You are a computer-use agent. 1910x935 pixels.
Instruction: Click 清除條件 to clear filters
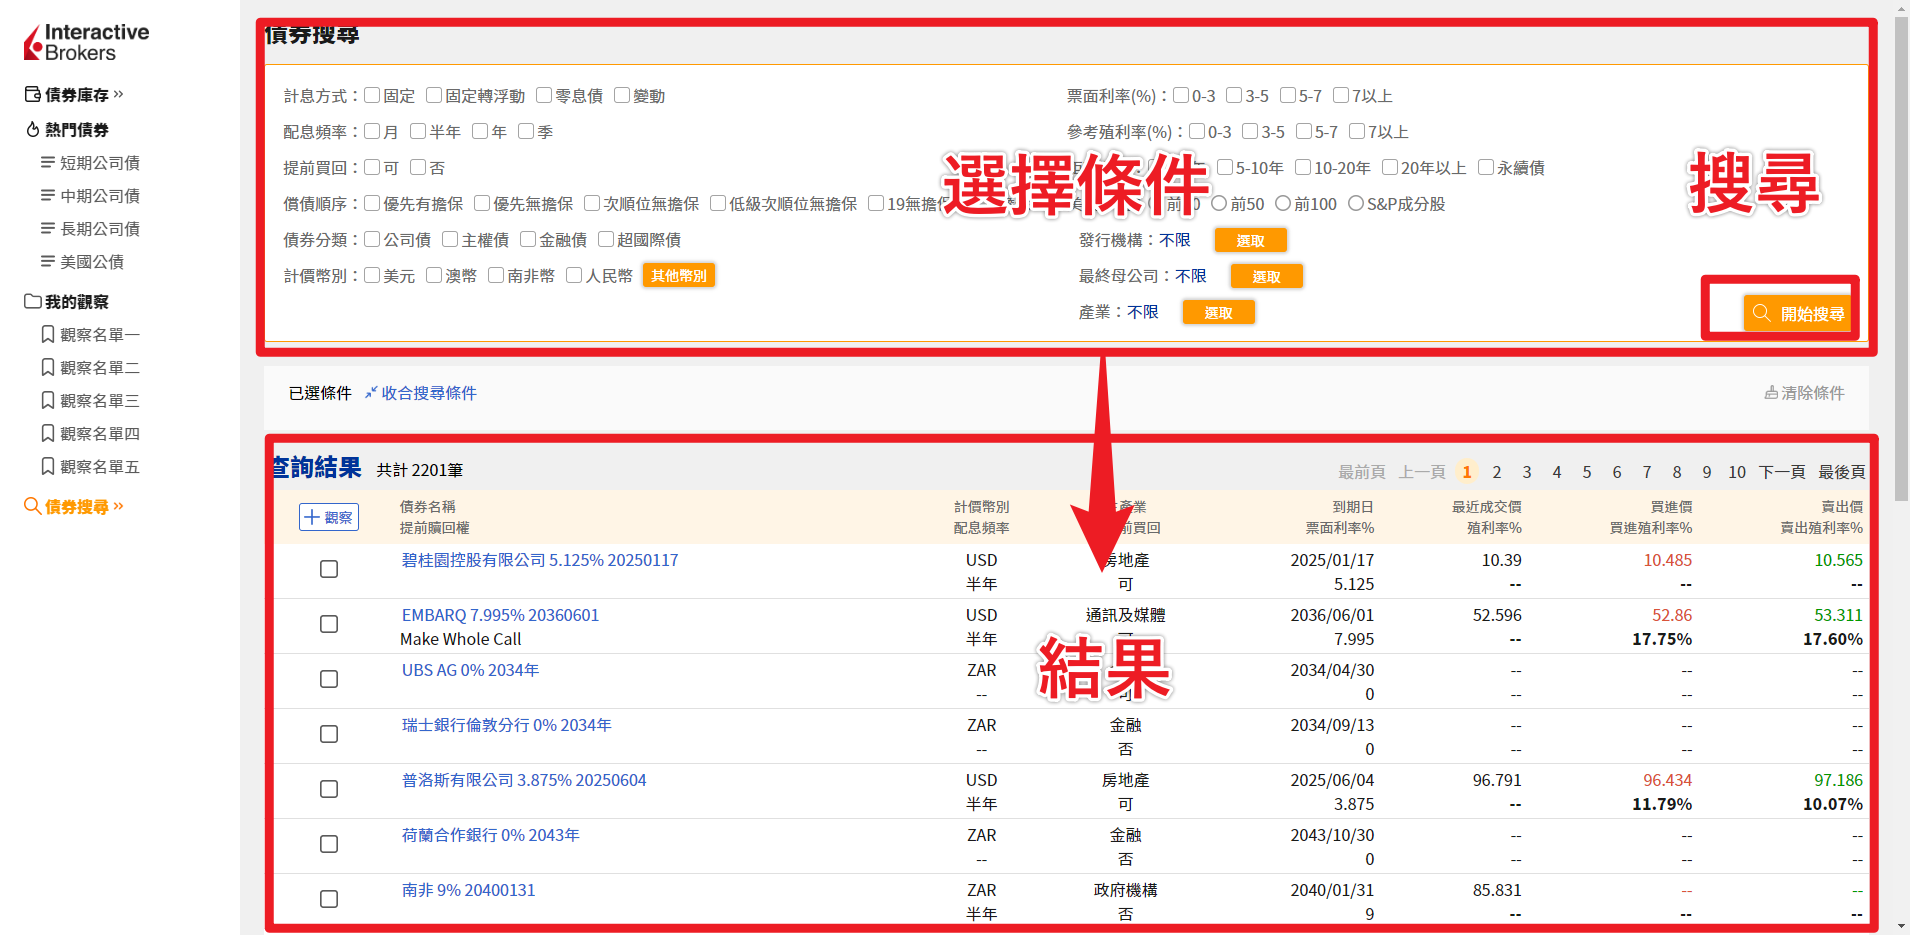tap(1805, 393)
